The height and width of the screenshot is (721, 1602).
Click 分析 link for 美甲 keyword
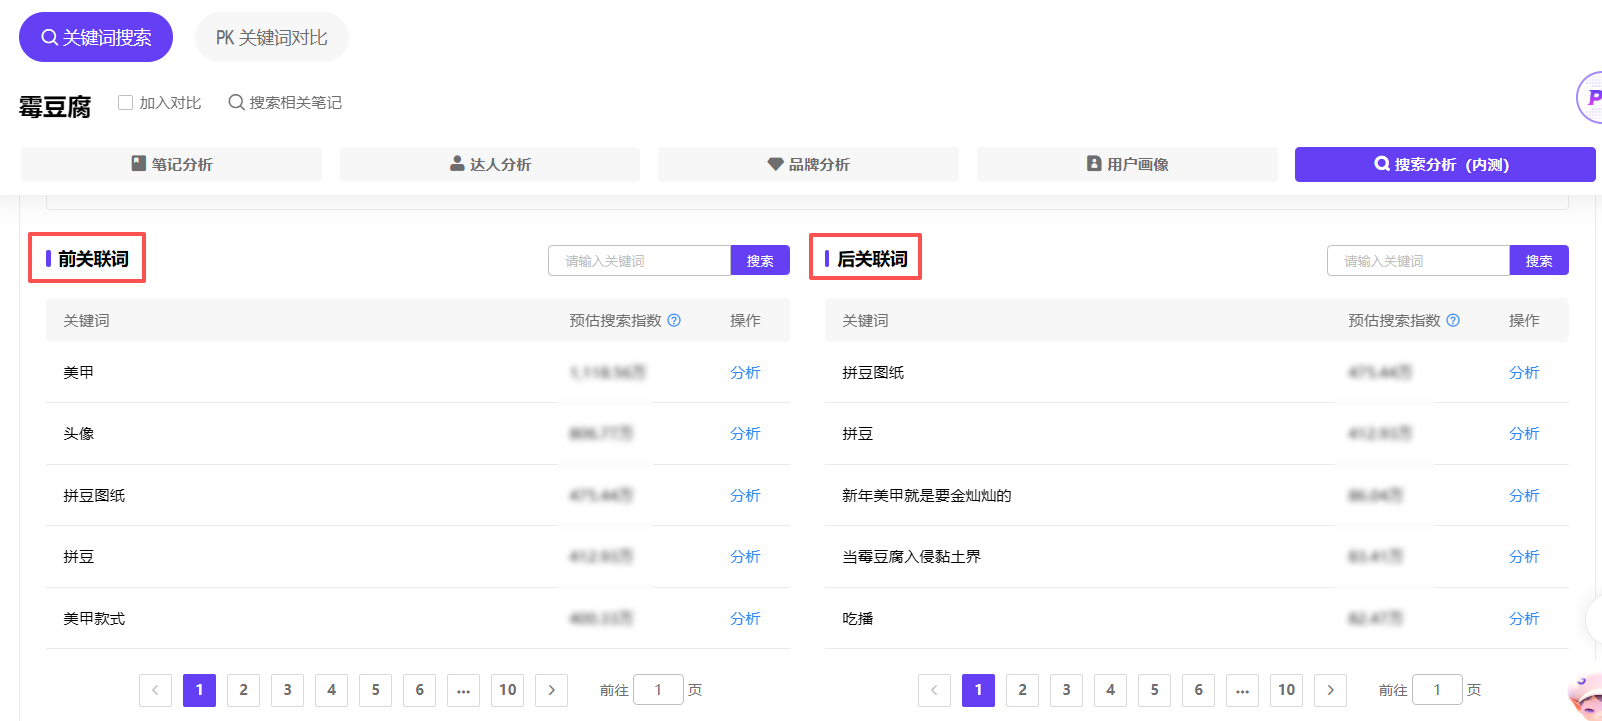745,372
